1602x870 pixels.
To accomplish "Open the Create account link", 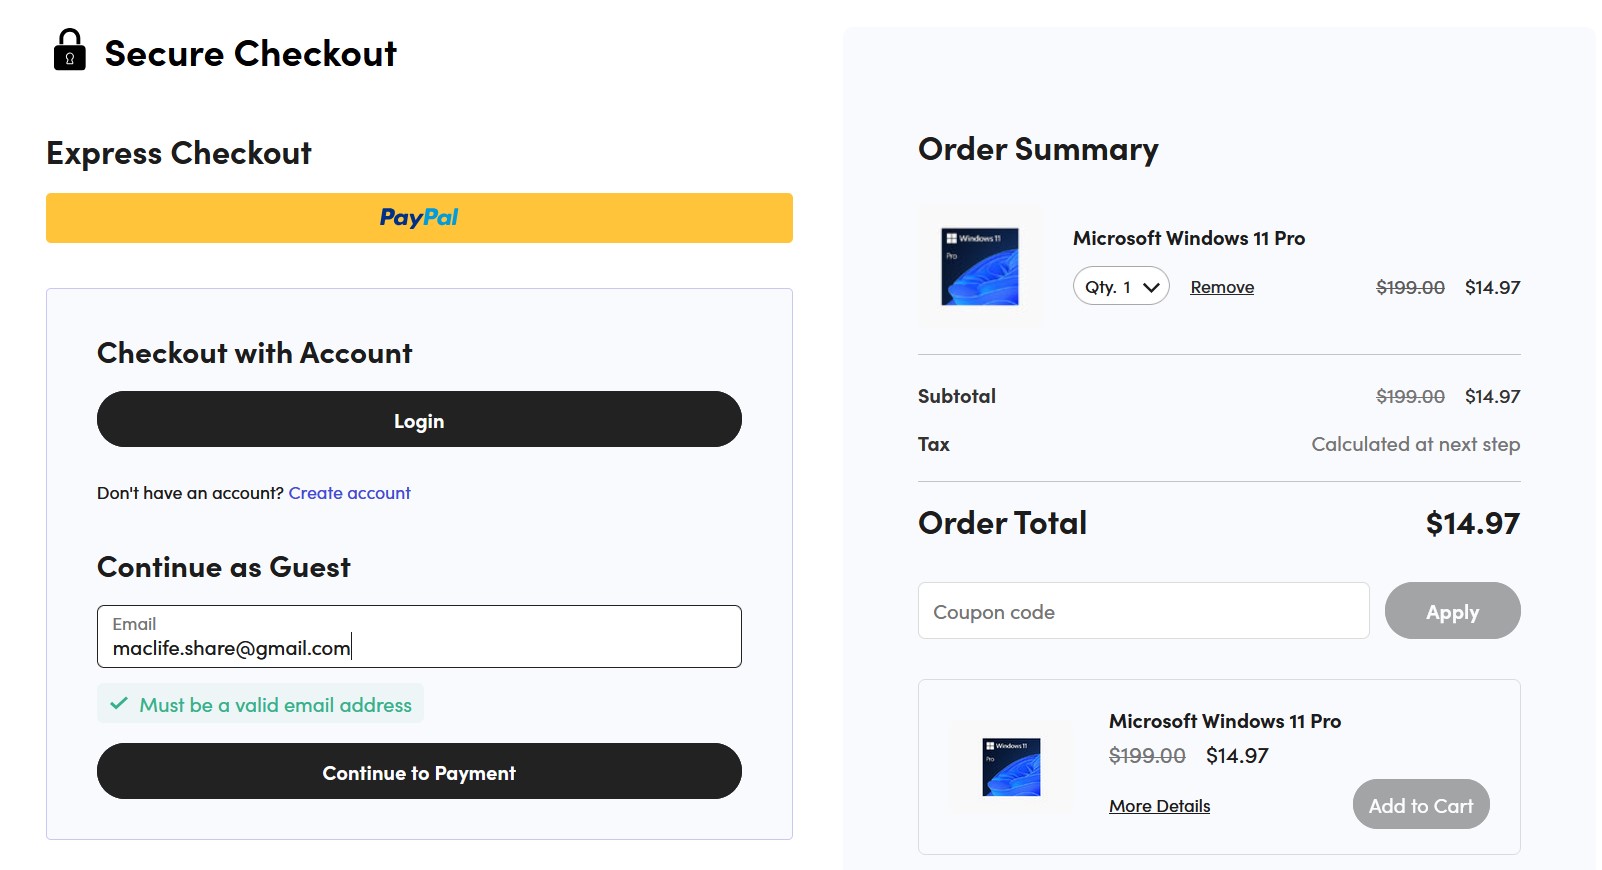I will click(x=349, y=493).
